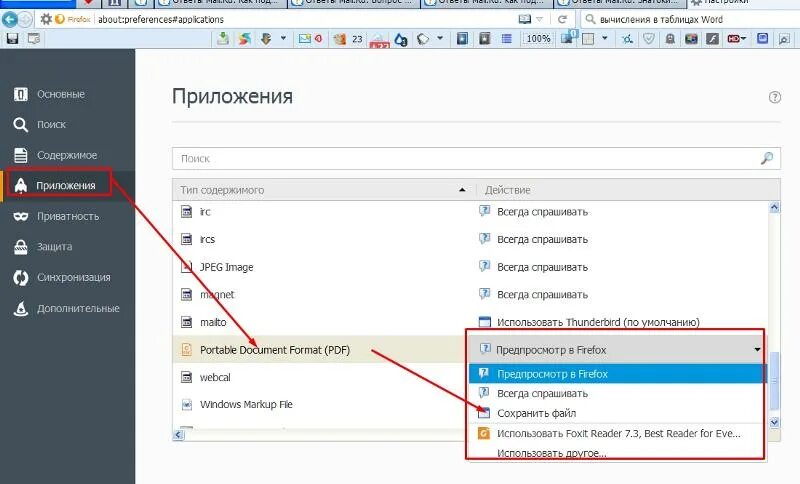800x484 pixels.
Task: Choose Предпросмотр в Firefox highlighted option
Action: click(616, 374)
